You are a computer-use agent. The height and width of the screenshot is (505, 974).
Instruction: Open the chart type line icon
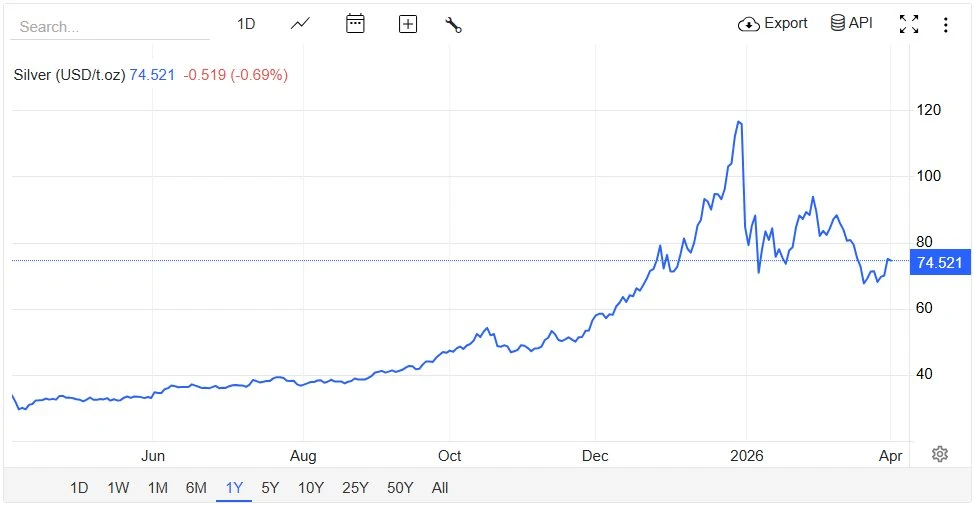click(300, 24)
